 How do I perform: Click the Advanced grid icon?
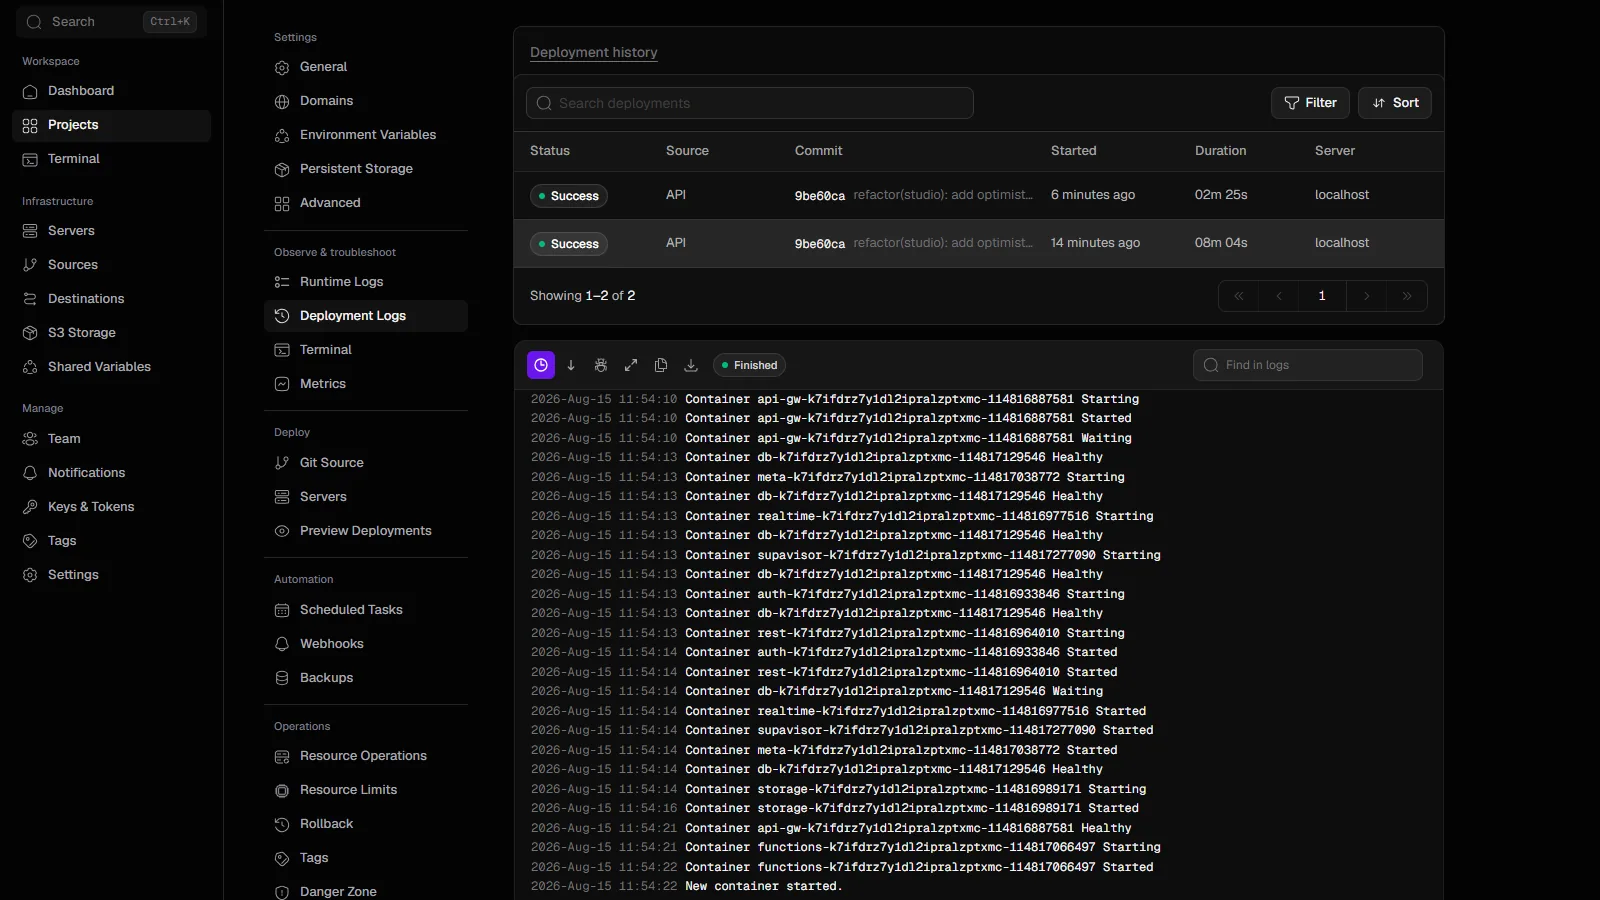click(x=282, y=203)
